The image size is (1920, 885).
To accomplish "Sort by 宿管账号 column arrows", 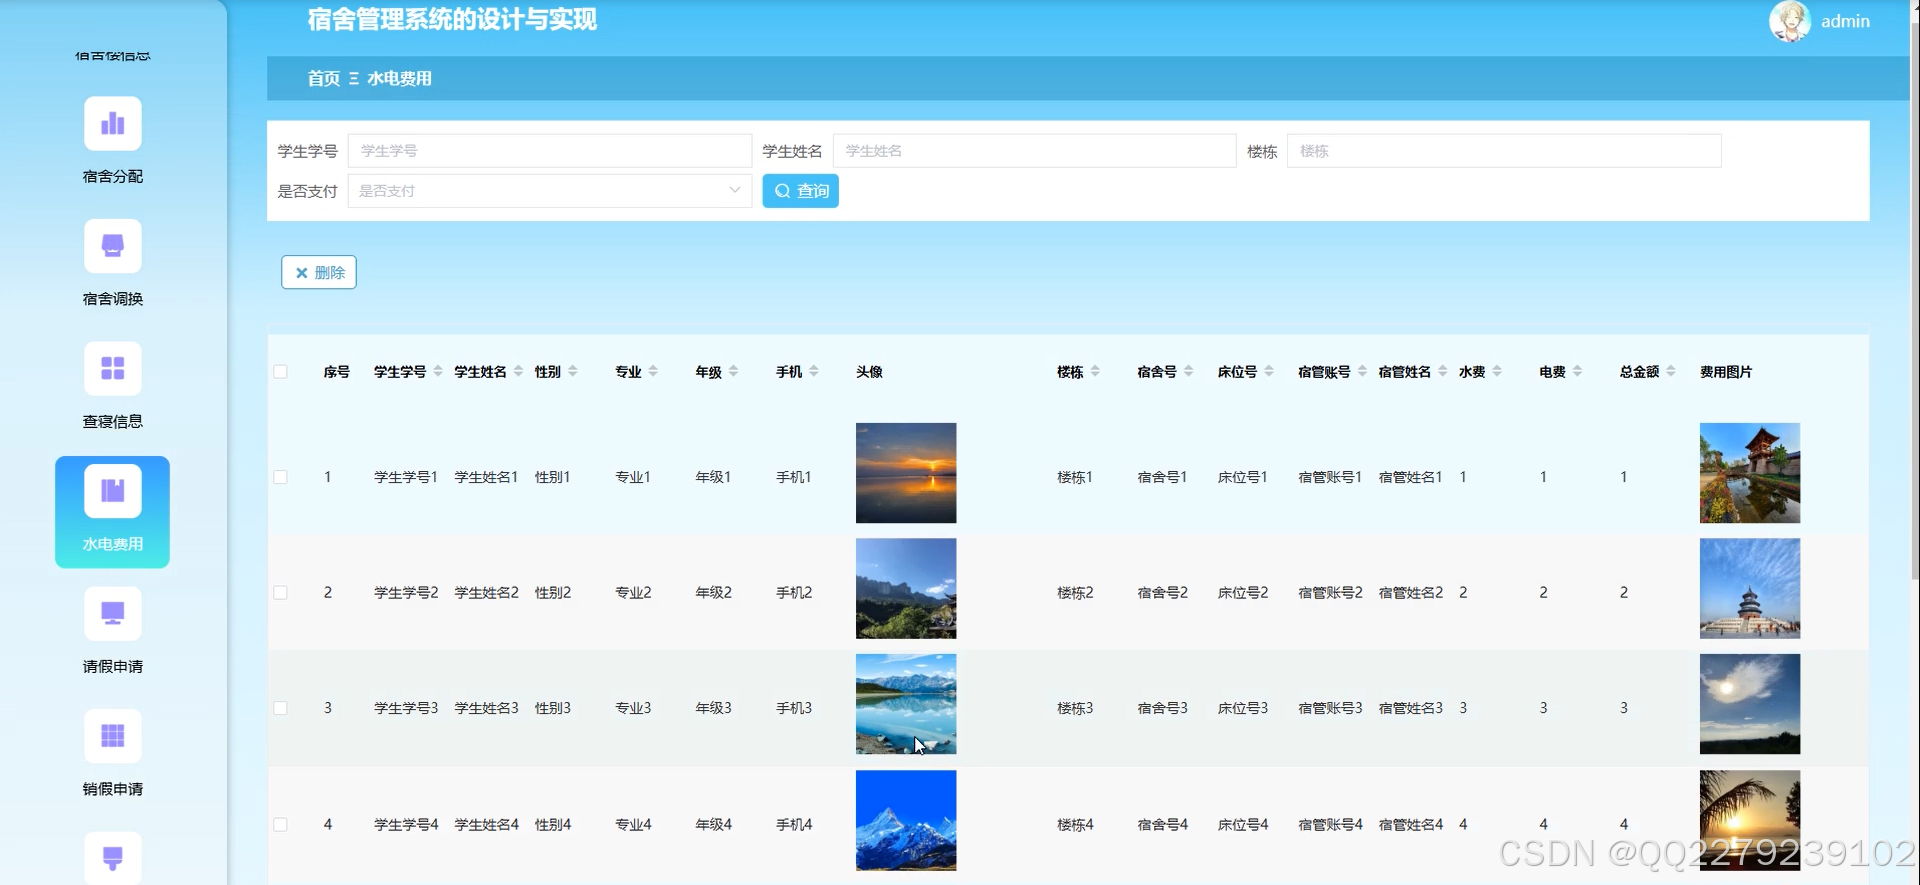I will pos(1362,371).
